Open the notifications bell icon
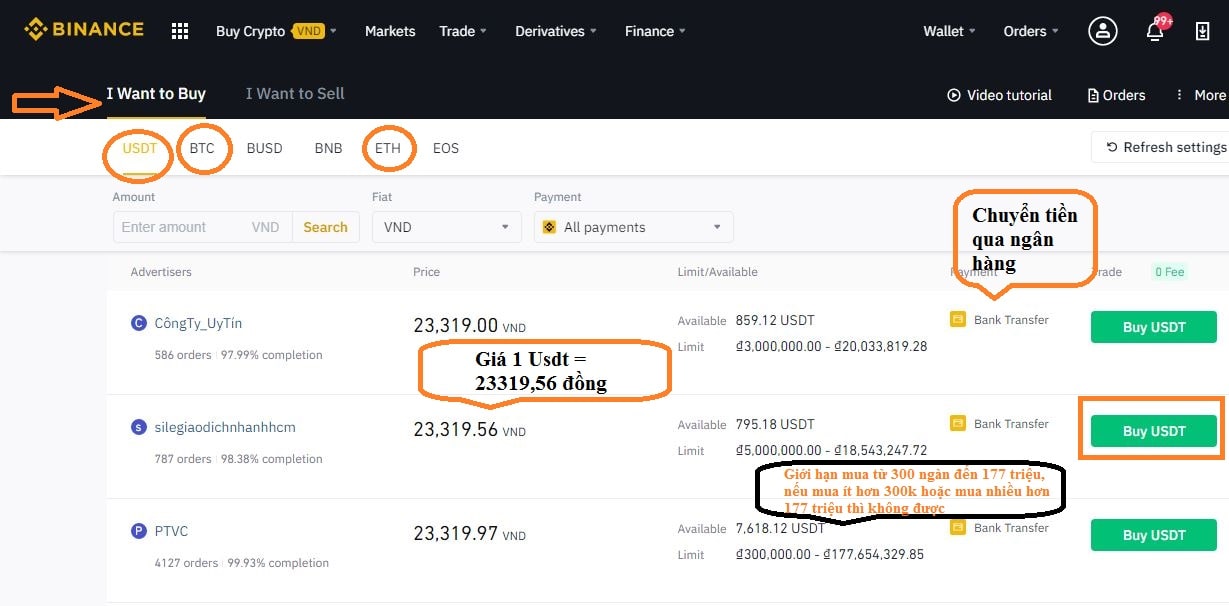 (1155, 31)
